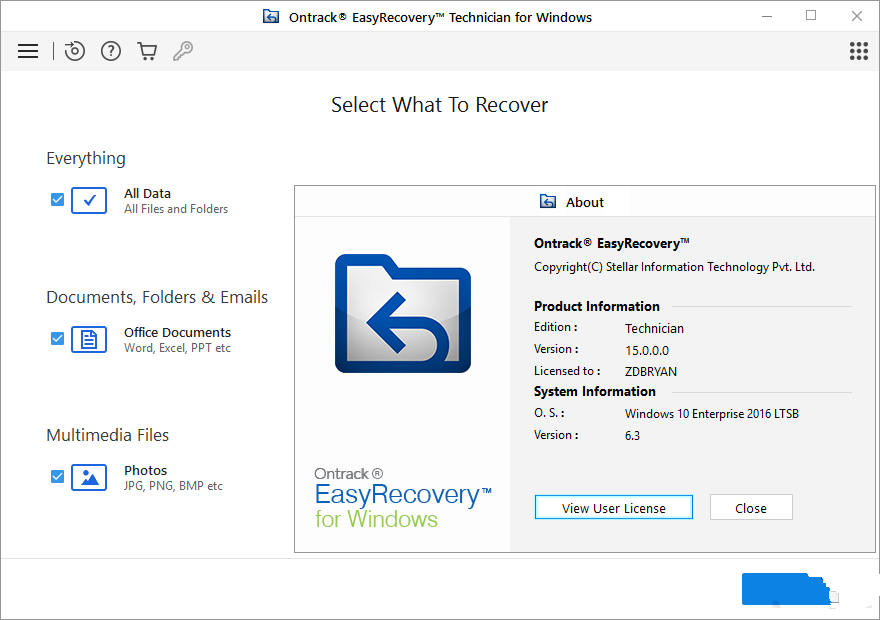The height and width of the screenshot is (620, 880).
Task: Click the Stellar copyright line
Action: pos(674,267)
